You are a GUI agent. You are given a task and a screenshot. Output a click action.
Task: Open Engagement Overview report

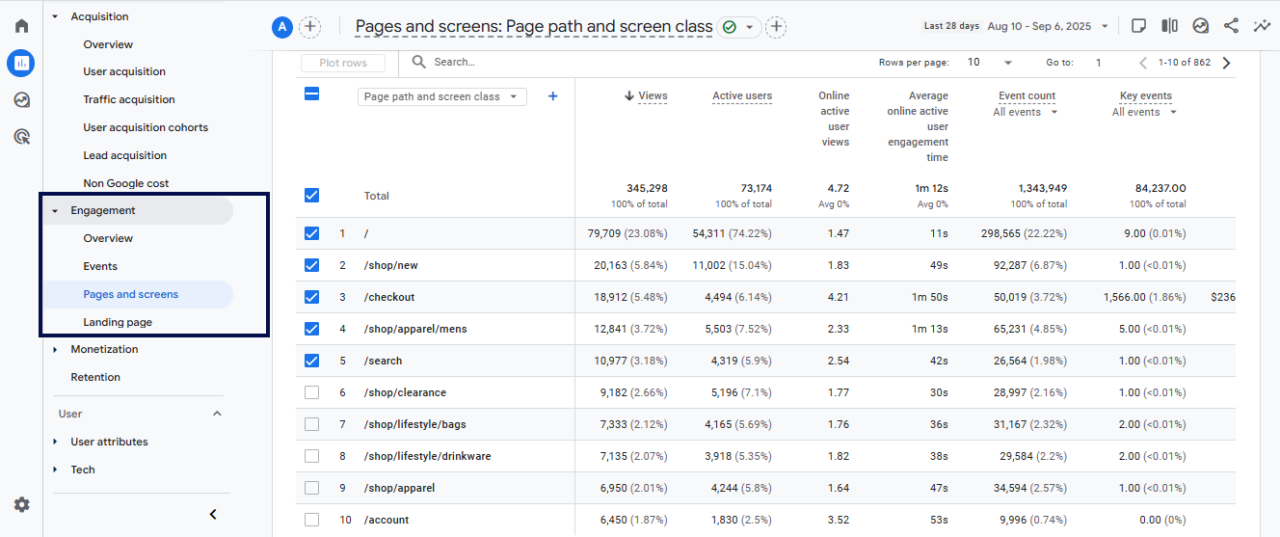click(x=108, y=238)
